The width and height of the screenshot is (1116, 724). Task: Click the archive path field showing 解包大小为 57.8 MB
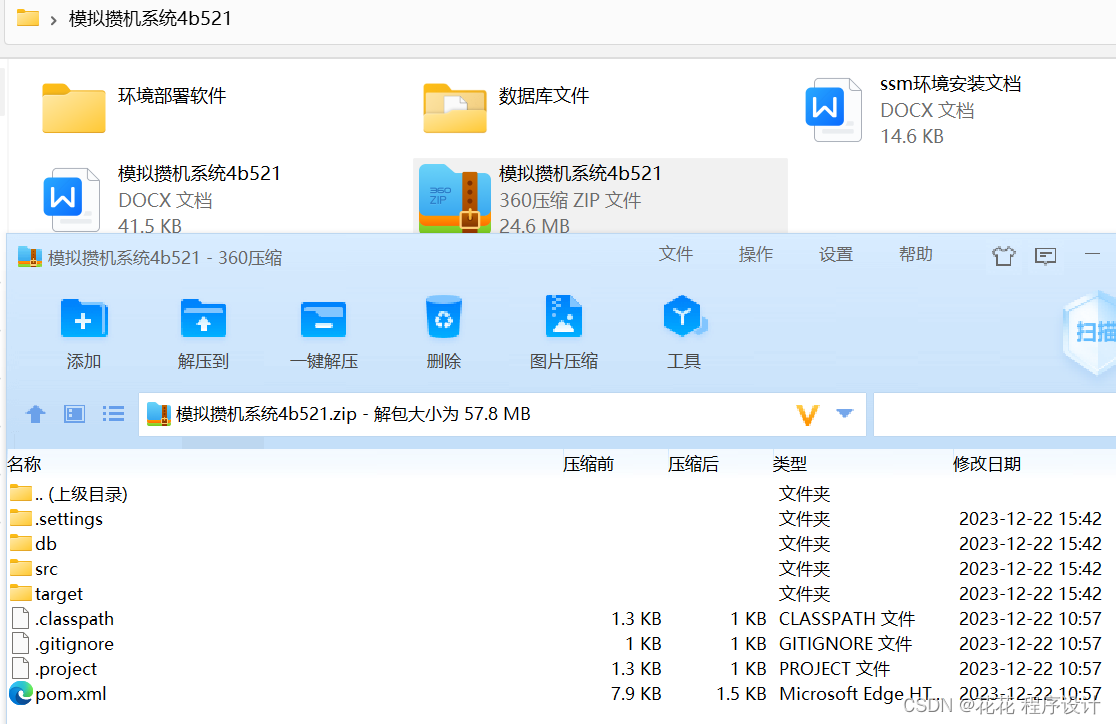[x=502, y=414]
